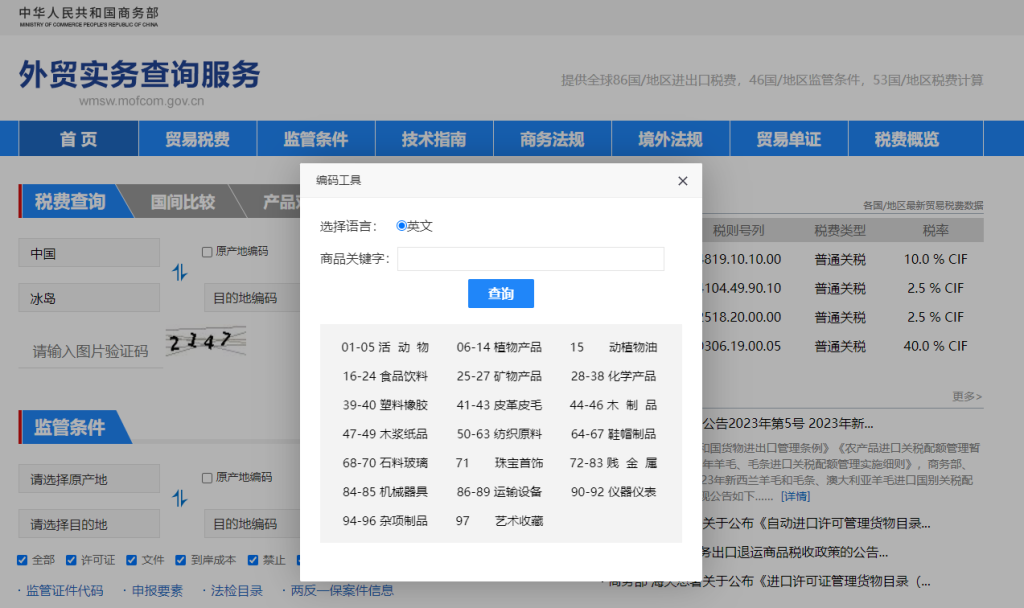Open the 中国 origin country selector
The width and height of the screenshot is (1024, 608).
coord(89,253)
